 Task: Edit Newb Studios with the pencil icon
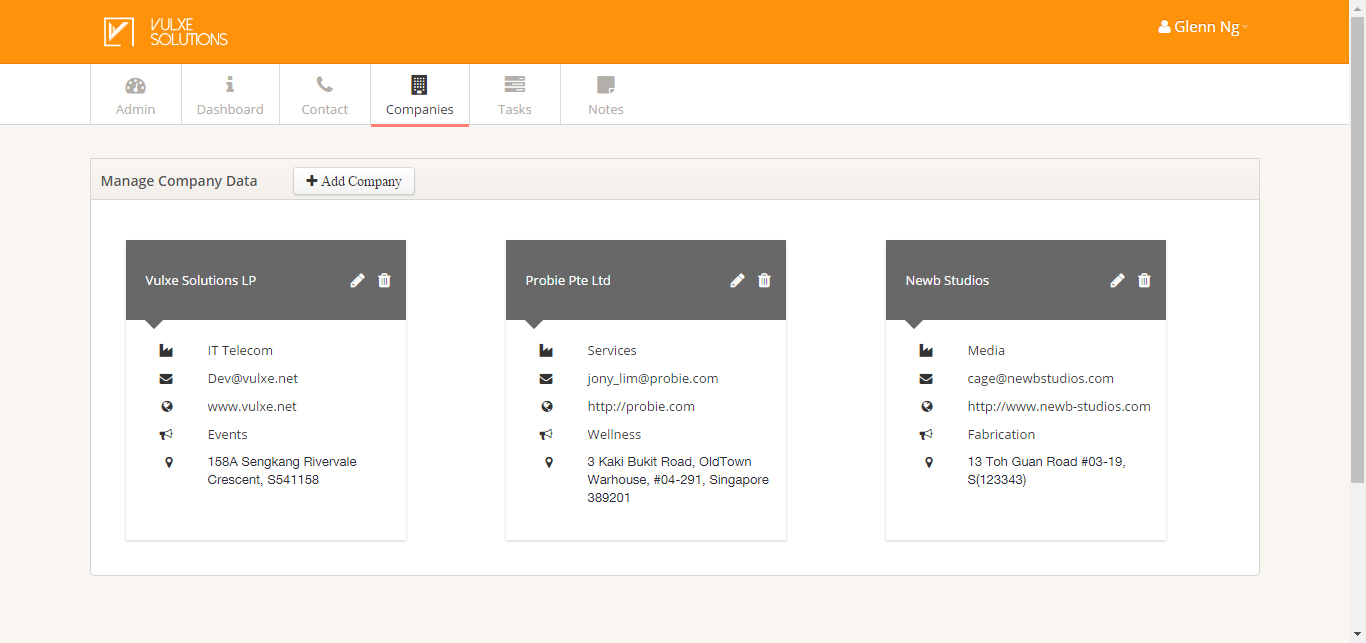pyautogui.click(x=1117, y=281)
